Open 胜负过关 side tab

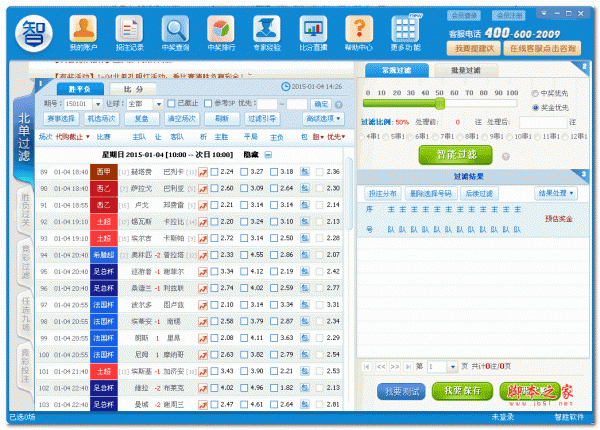click(25, 210)
